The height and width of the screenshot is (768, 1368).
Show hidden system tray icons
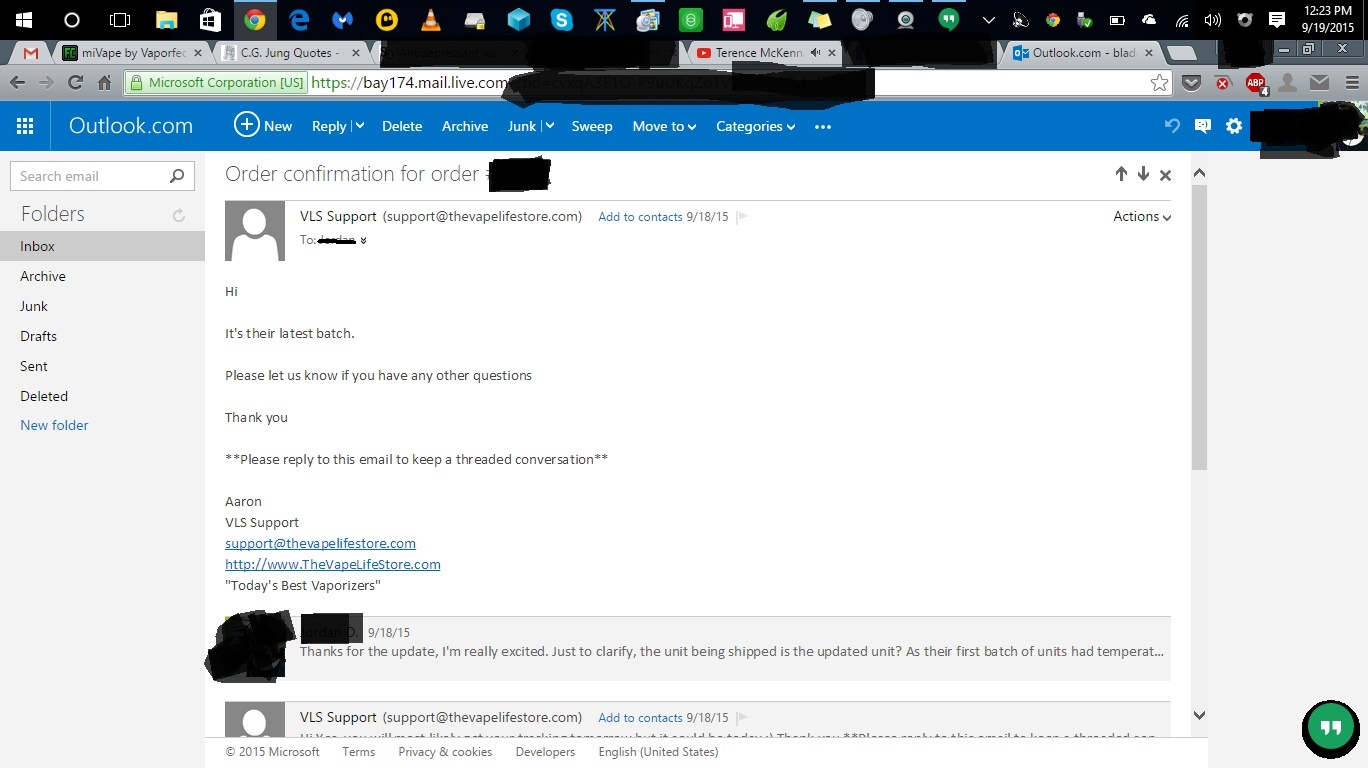988,19
